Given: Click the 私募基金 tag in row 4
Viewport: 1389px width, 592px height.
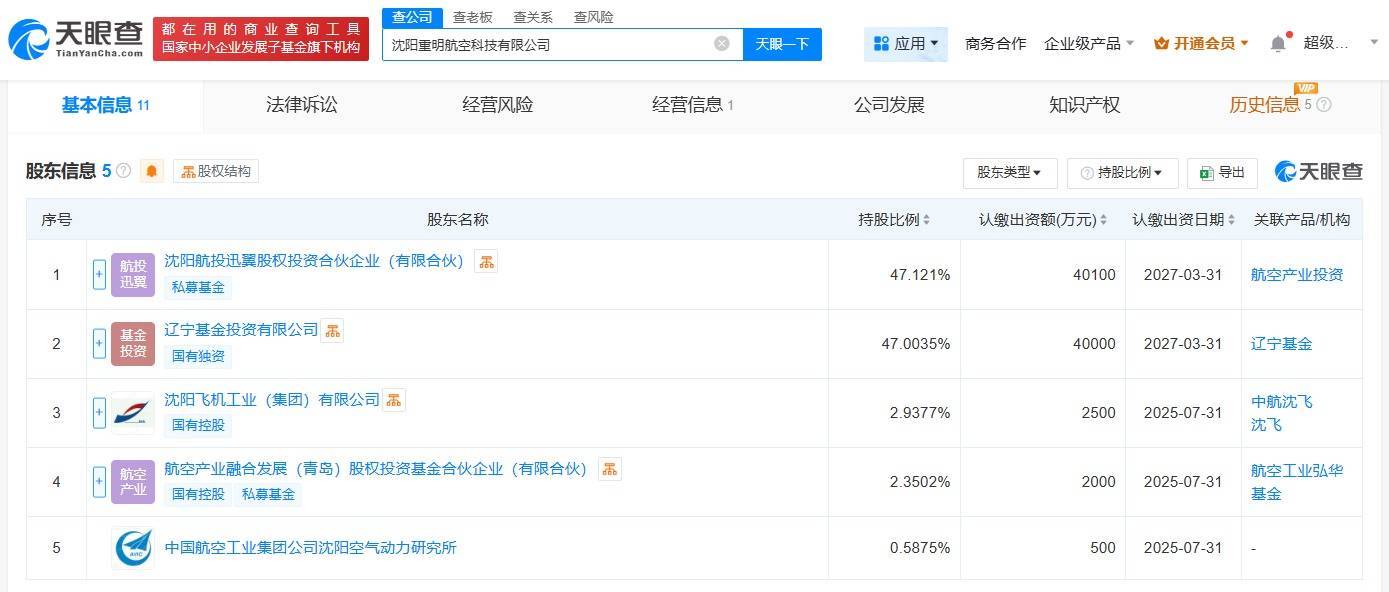Looking at the screenshot, I should pos(269,494).
